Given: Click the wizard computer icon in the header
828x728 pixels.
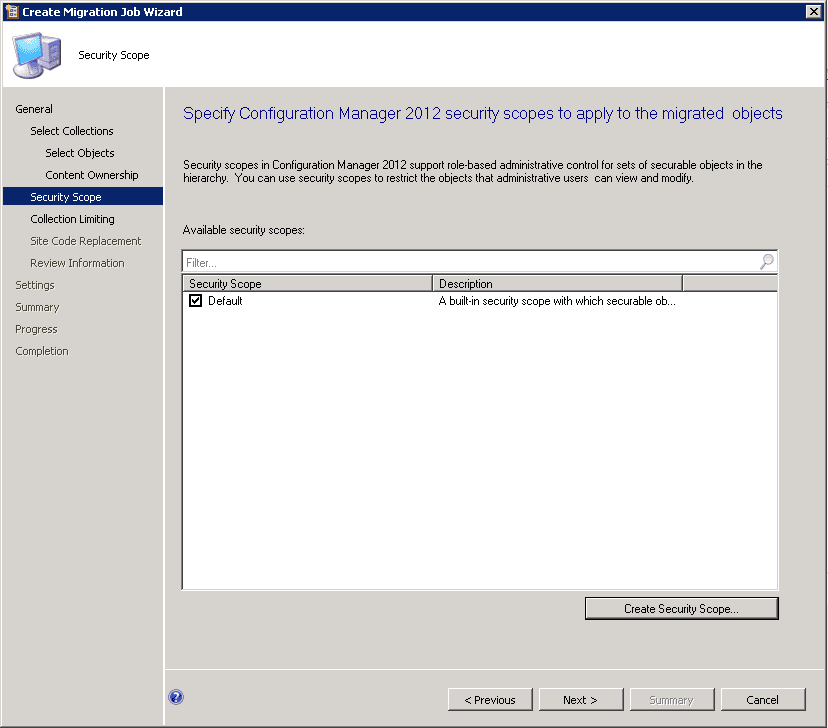Looking at the screenshot, I should [x=37, y=55].
